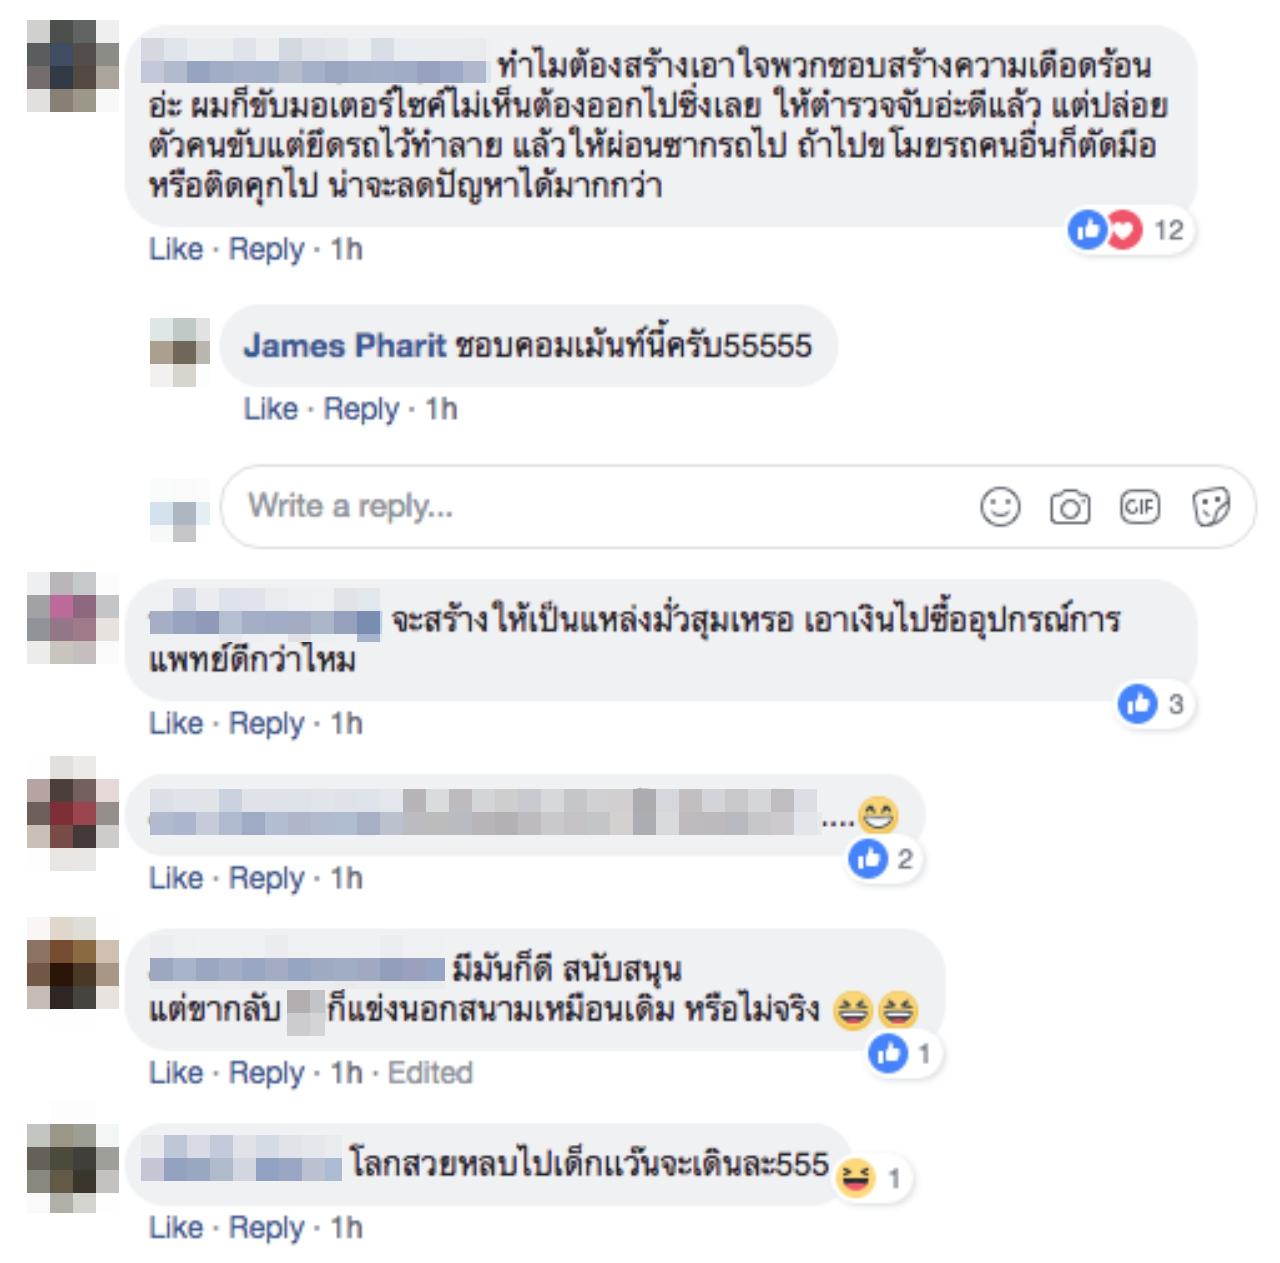This screenshot has height=1263, width=1280.
Task: Like James Pharit's reply
Action: [x=270, y=409]
